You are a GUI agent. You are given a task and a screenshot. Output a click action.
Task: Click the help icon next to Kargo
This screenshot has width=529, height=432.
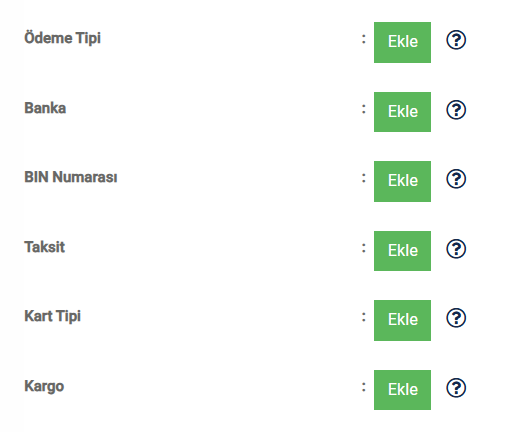point(456,387)
